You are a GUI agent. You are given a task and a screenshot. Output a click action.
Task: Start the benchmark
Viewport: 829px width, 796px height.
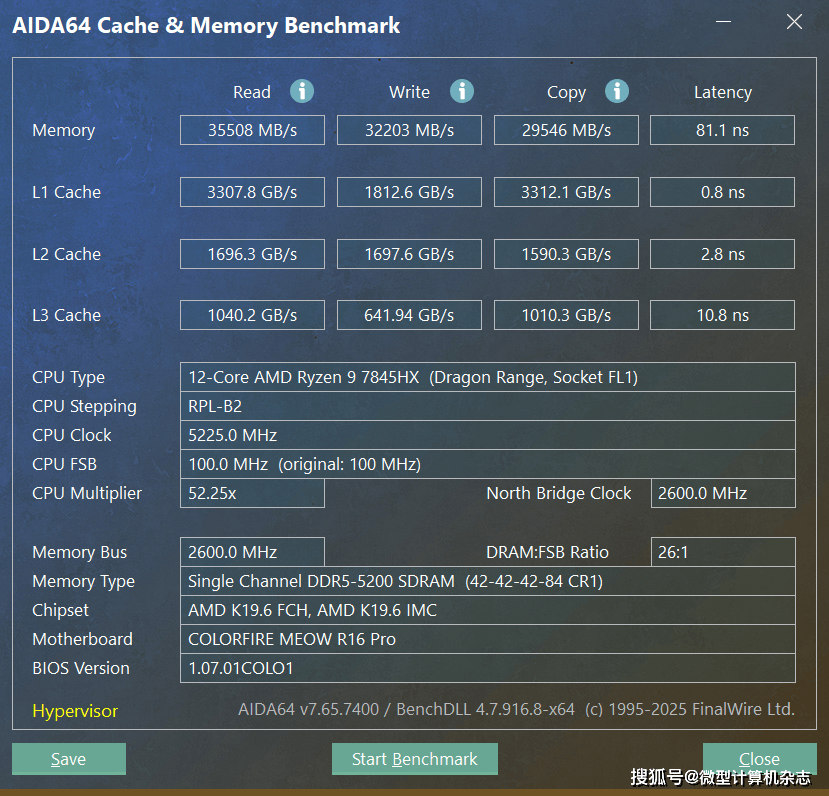click(414, 759)
